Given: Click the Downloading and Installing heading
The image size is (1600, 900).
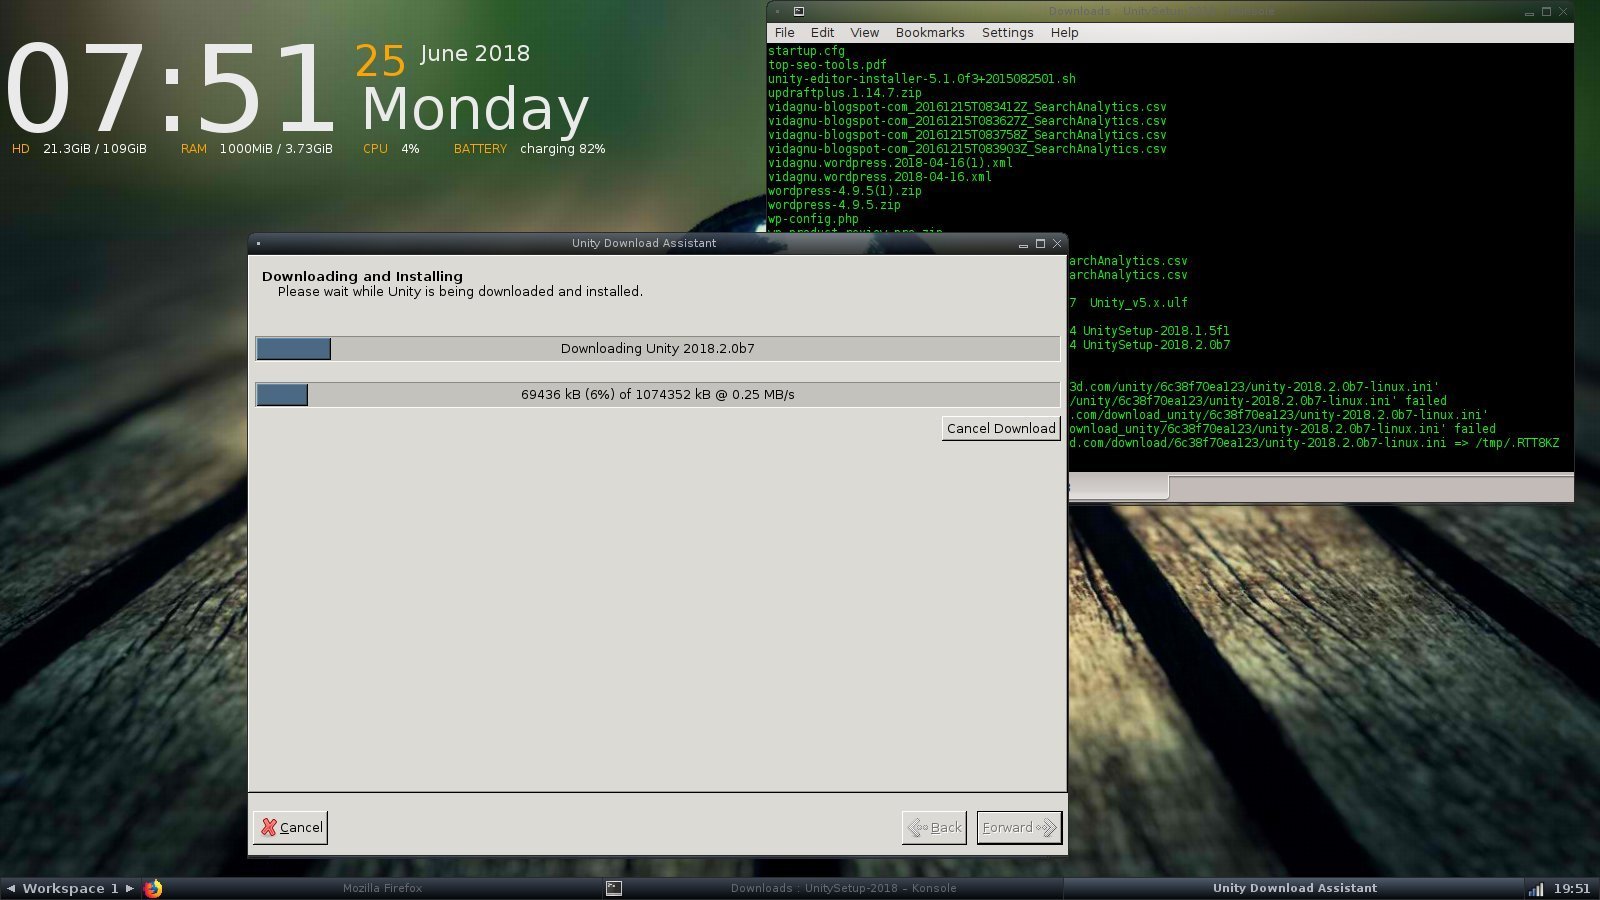Looking at the screenshot, I should [362, 276].
